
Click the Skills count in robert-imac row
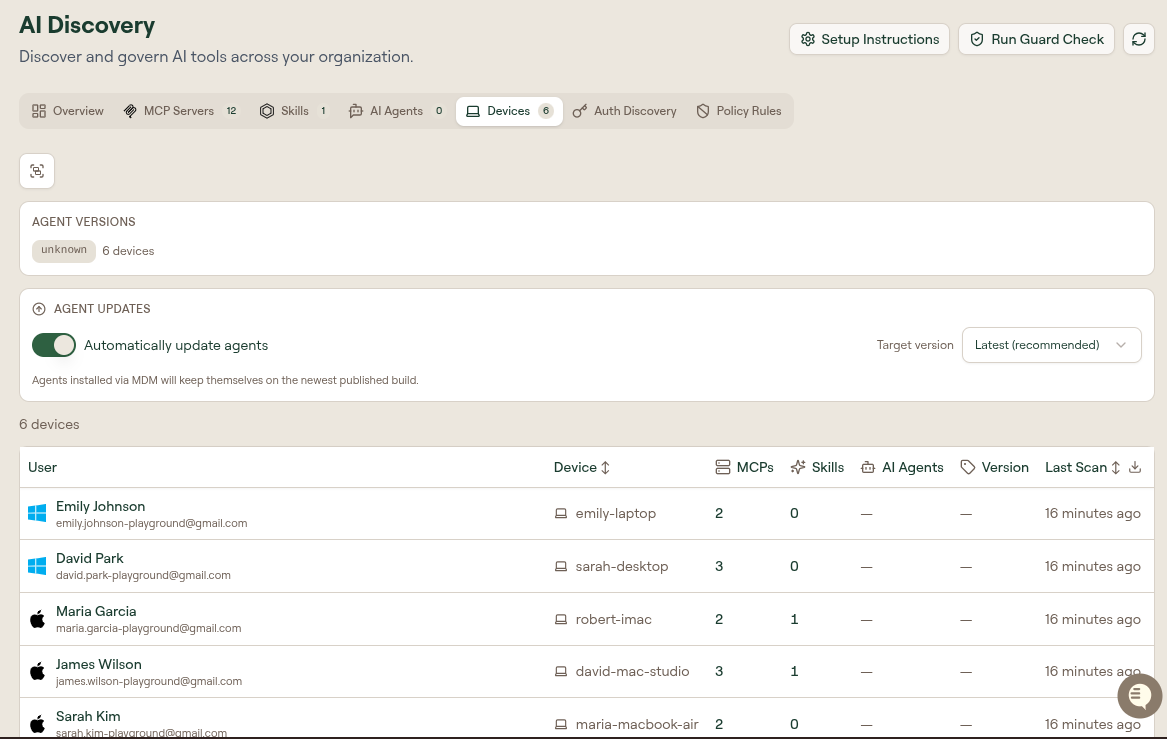(794, 619)
